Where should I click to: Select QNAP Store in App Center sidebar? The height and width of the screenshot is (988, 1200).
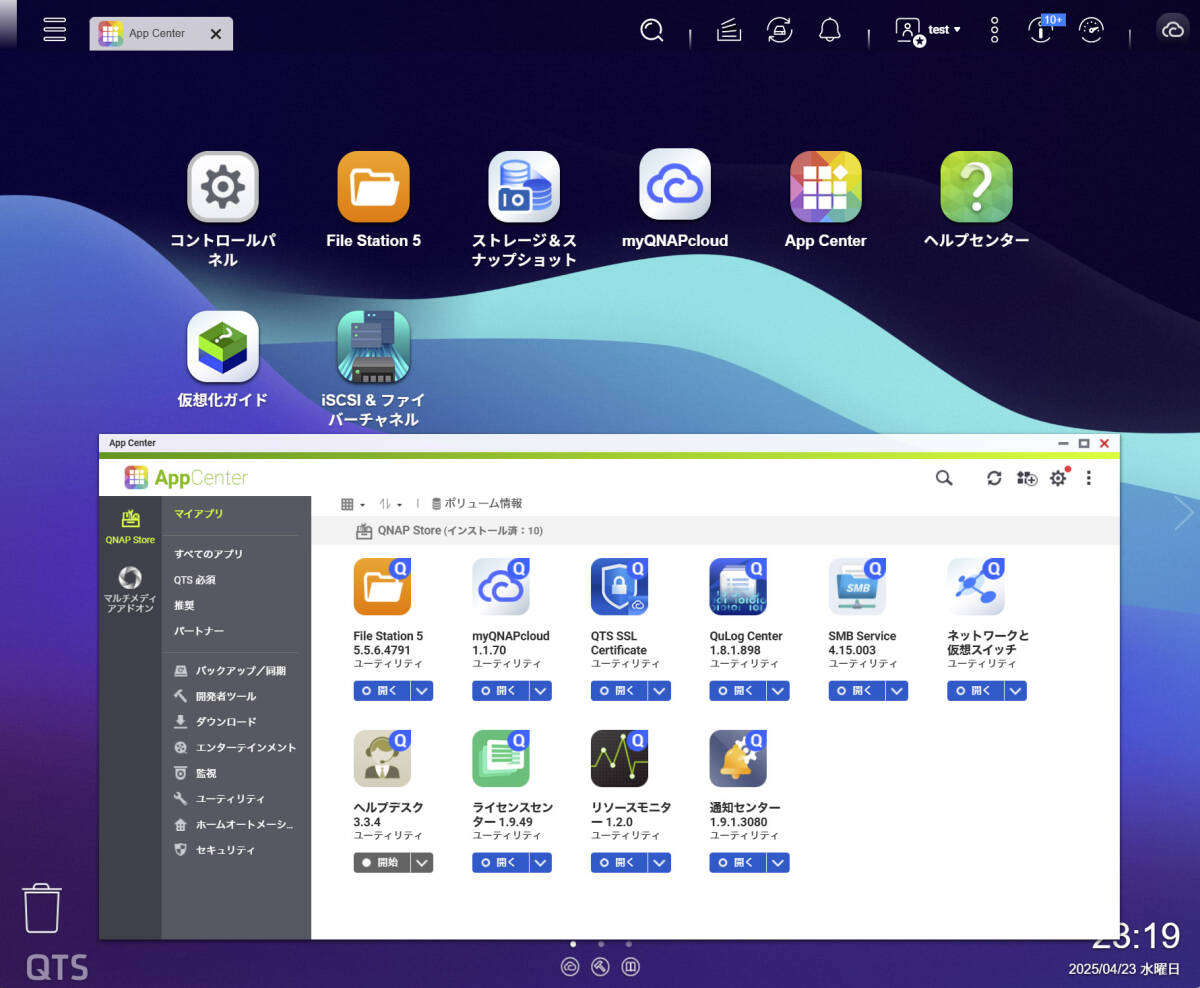click(x=130, y=527)
